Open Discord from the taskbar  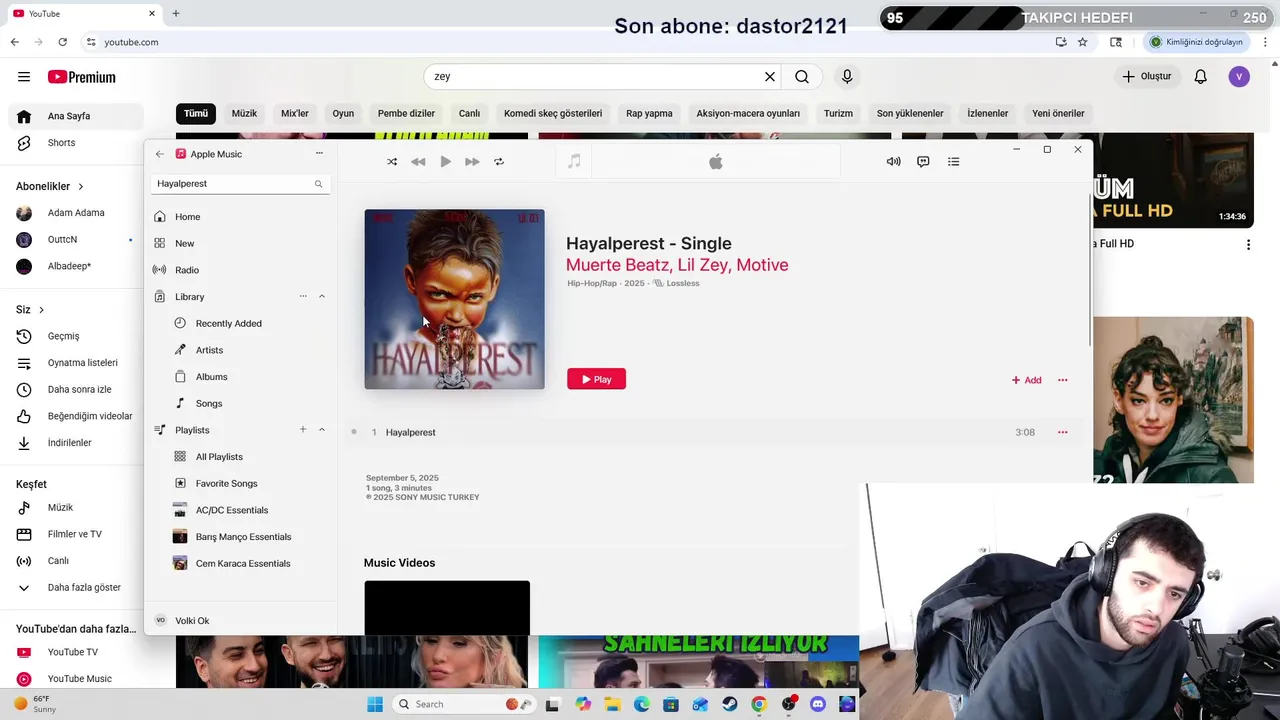[818, 704]
